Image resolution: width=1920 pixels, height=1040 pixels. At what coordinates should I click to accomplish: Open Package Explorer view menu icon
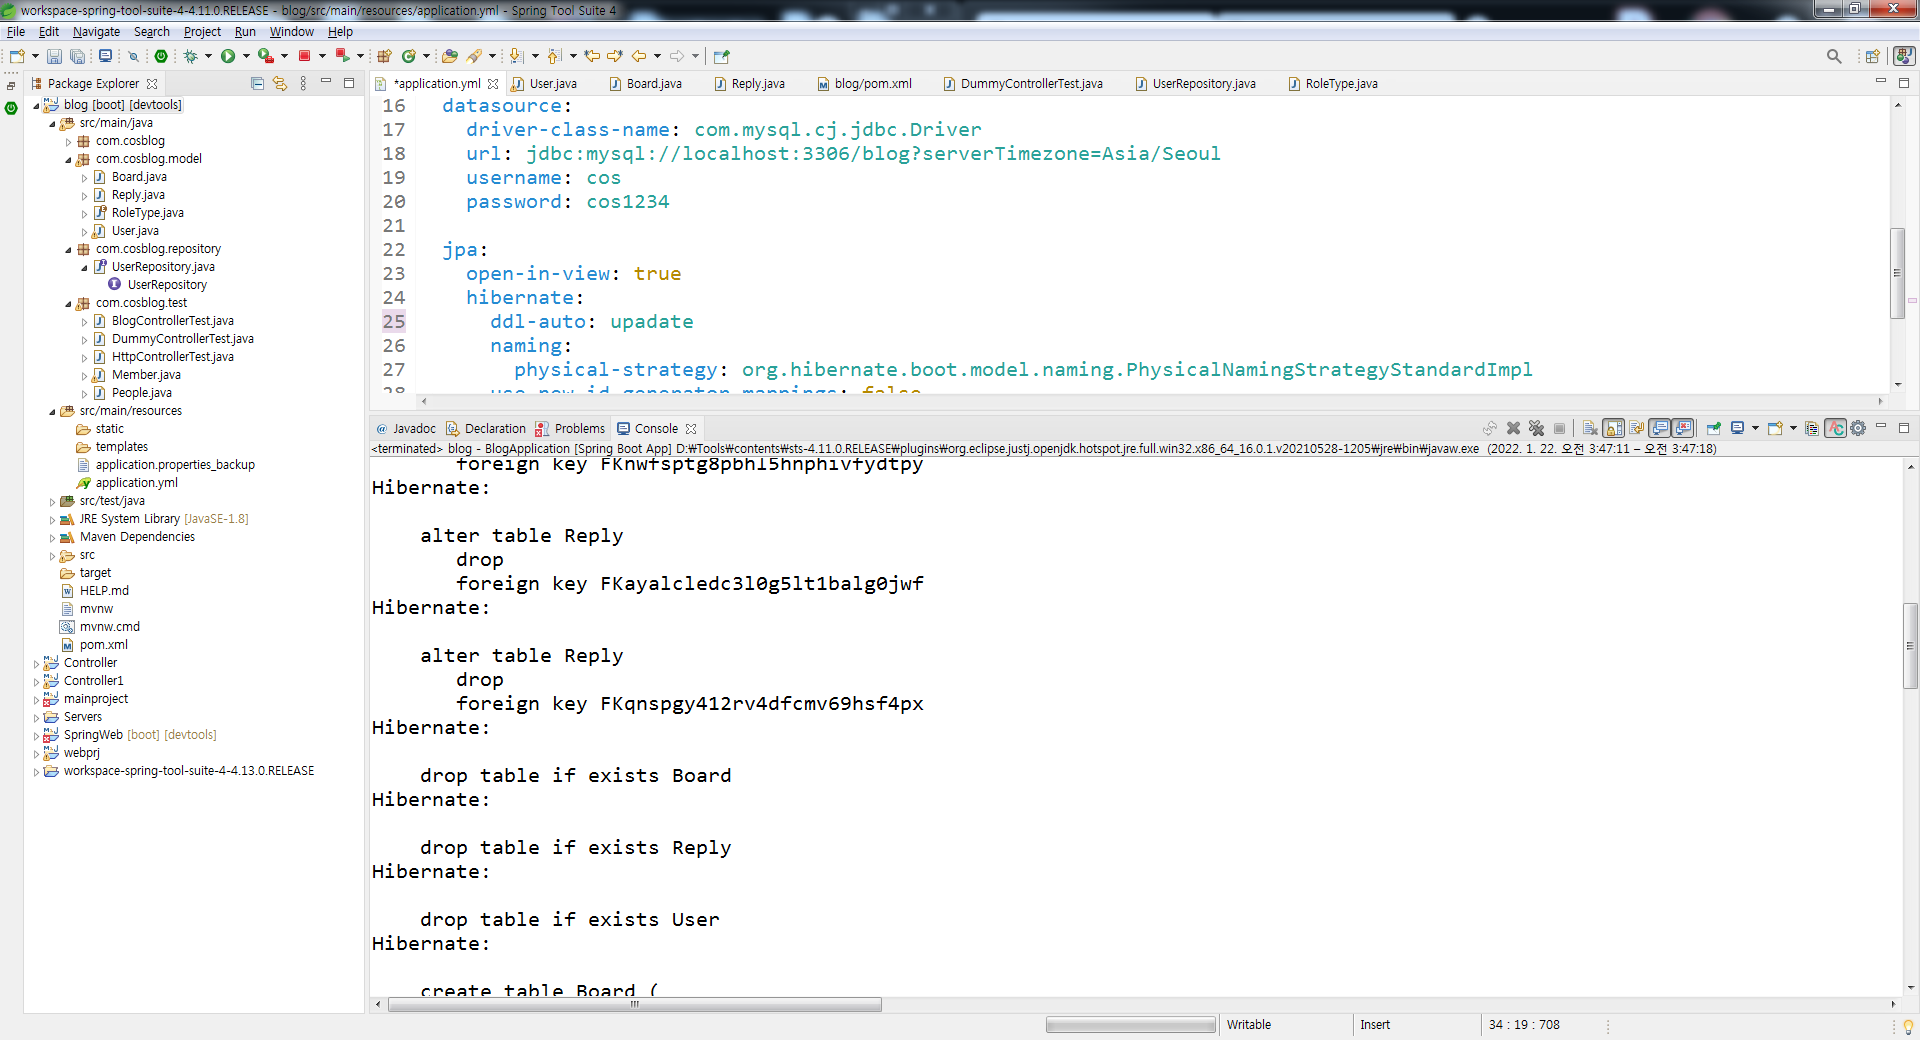(303, 83)
